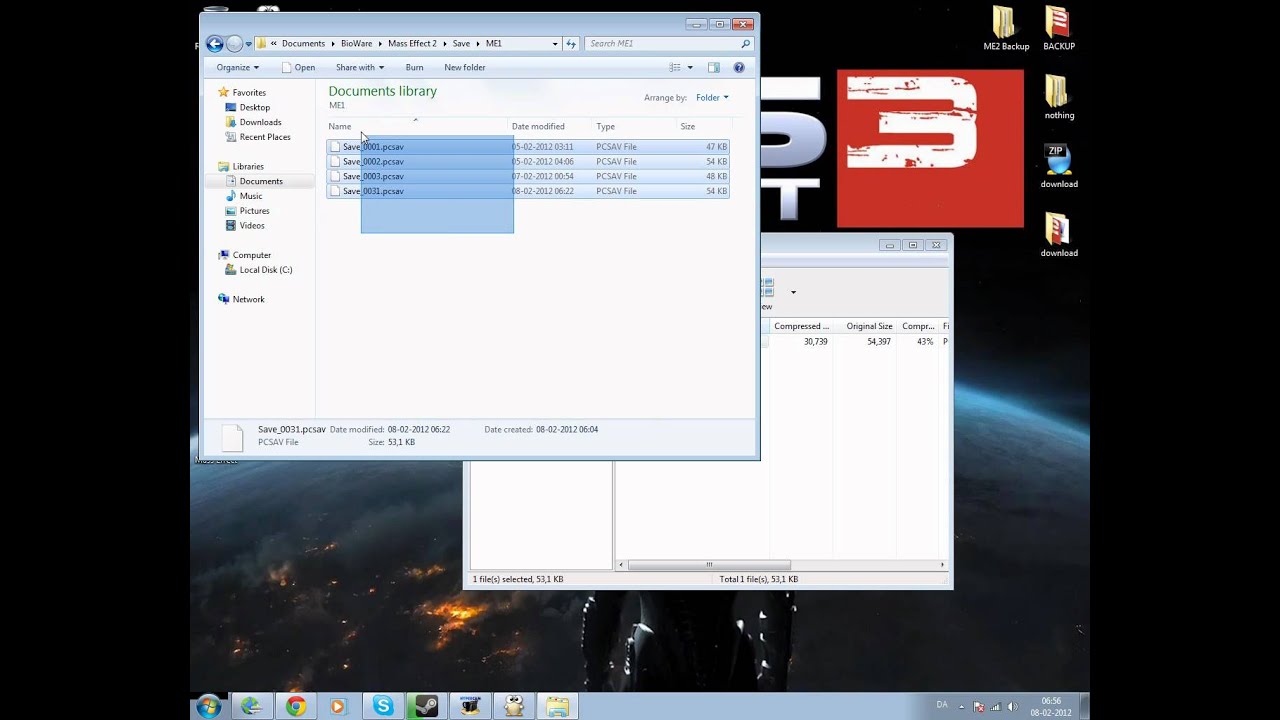Select file Save_0001.pcsav
The height and width of the screenshot is (720, 1280).
[528, 147]
